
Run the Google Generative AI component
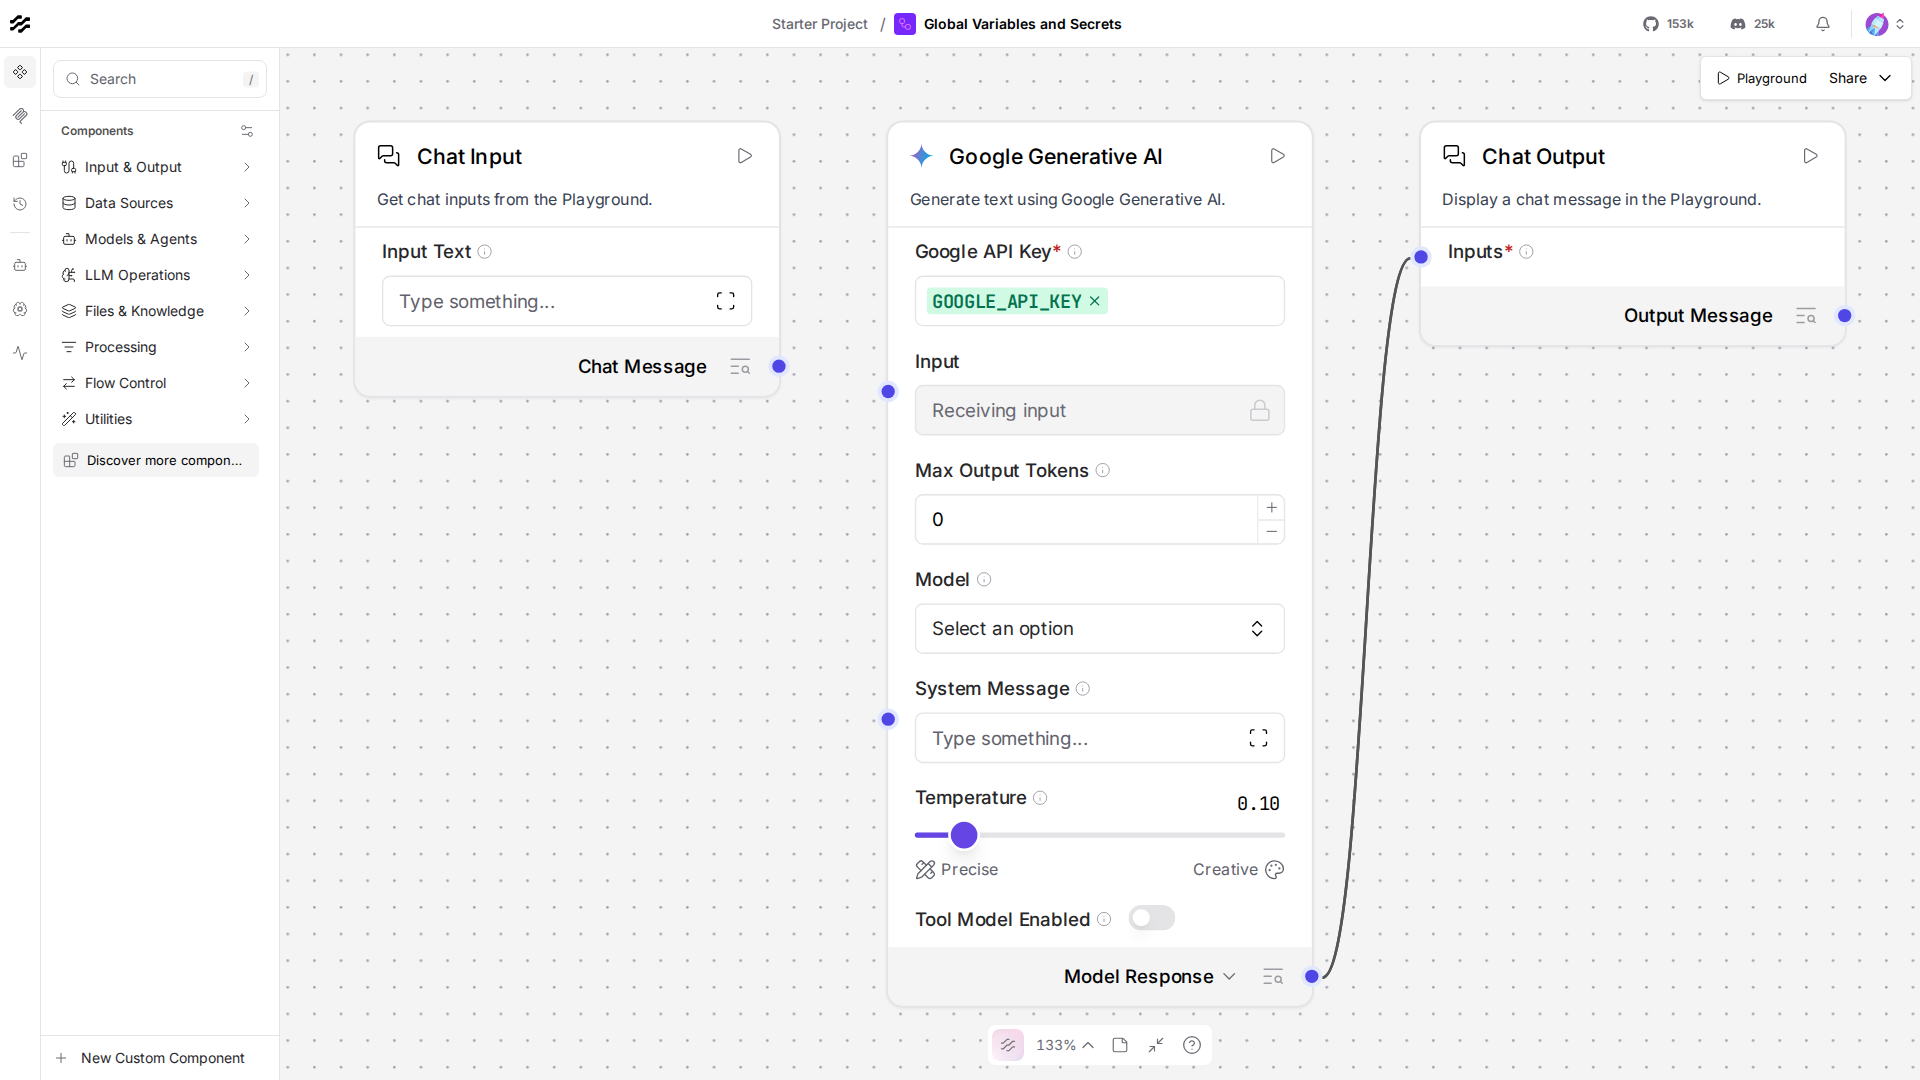click(1278, 156)
